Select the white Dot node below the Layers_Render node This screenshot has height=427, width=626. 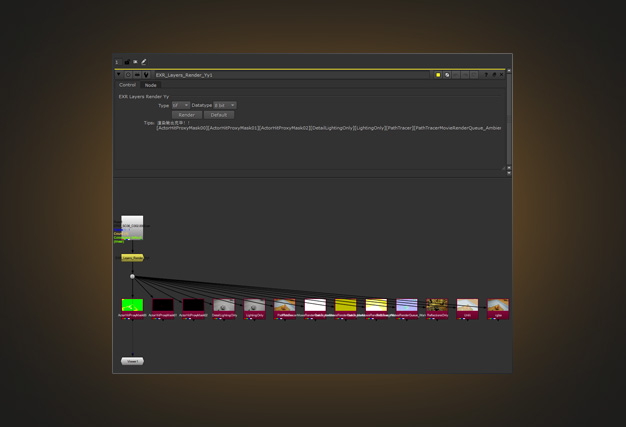pos(133,276)
